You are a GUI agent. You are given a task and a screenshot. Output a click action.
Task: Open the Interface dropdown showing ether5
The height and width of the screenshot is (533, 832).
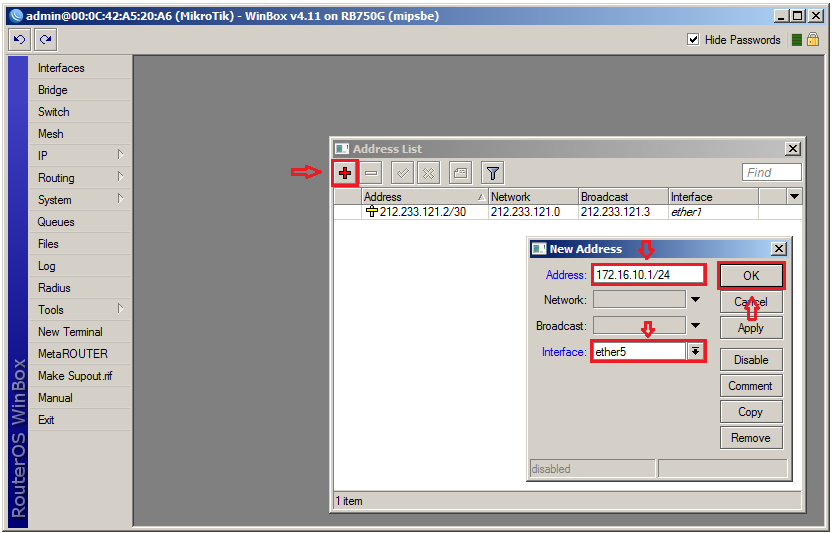pos(694,352)
